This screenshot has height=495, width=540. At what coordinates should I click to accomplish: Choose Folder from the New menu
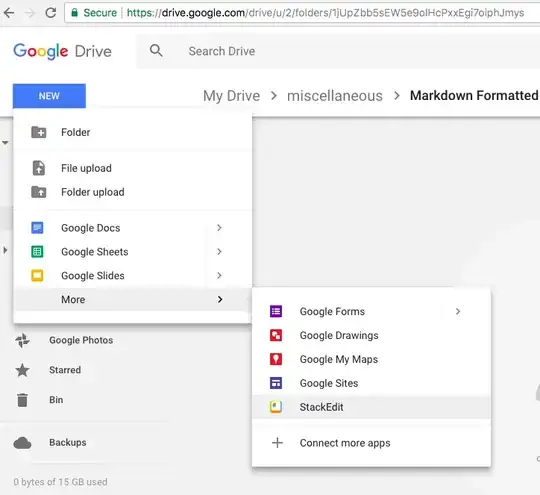(133, 132)
